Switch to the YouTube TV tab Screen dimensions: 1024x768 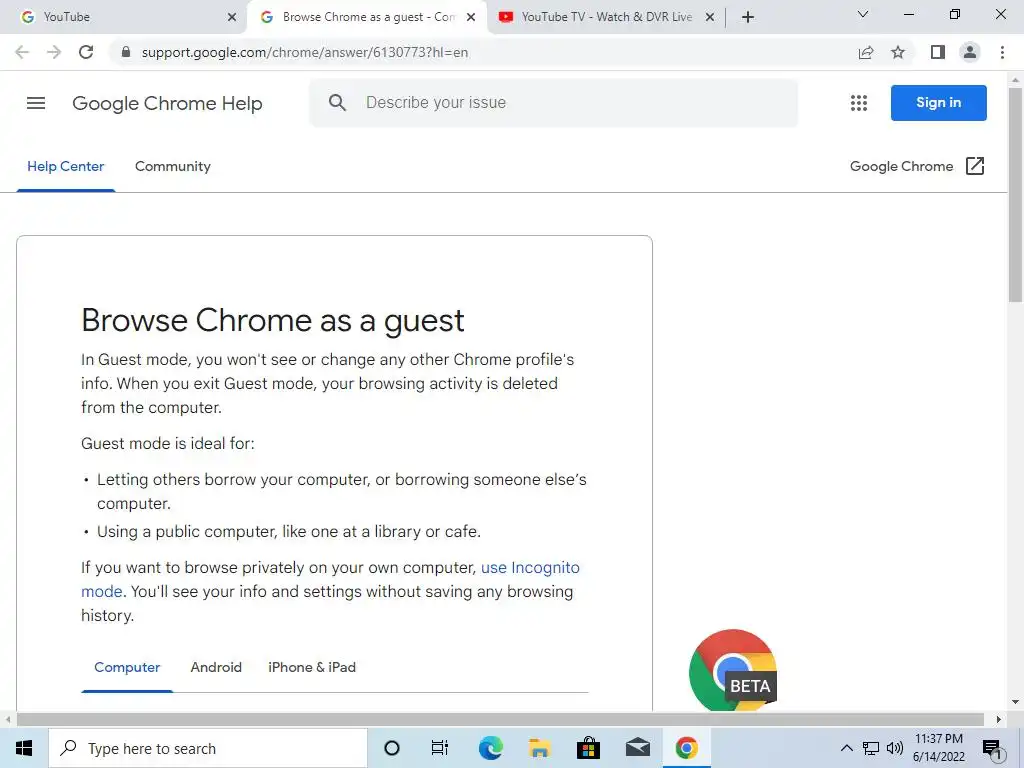(606, 17)
